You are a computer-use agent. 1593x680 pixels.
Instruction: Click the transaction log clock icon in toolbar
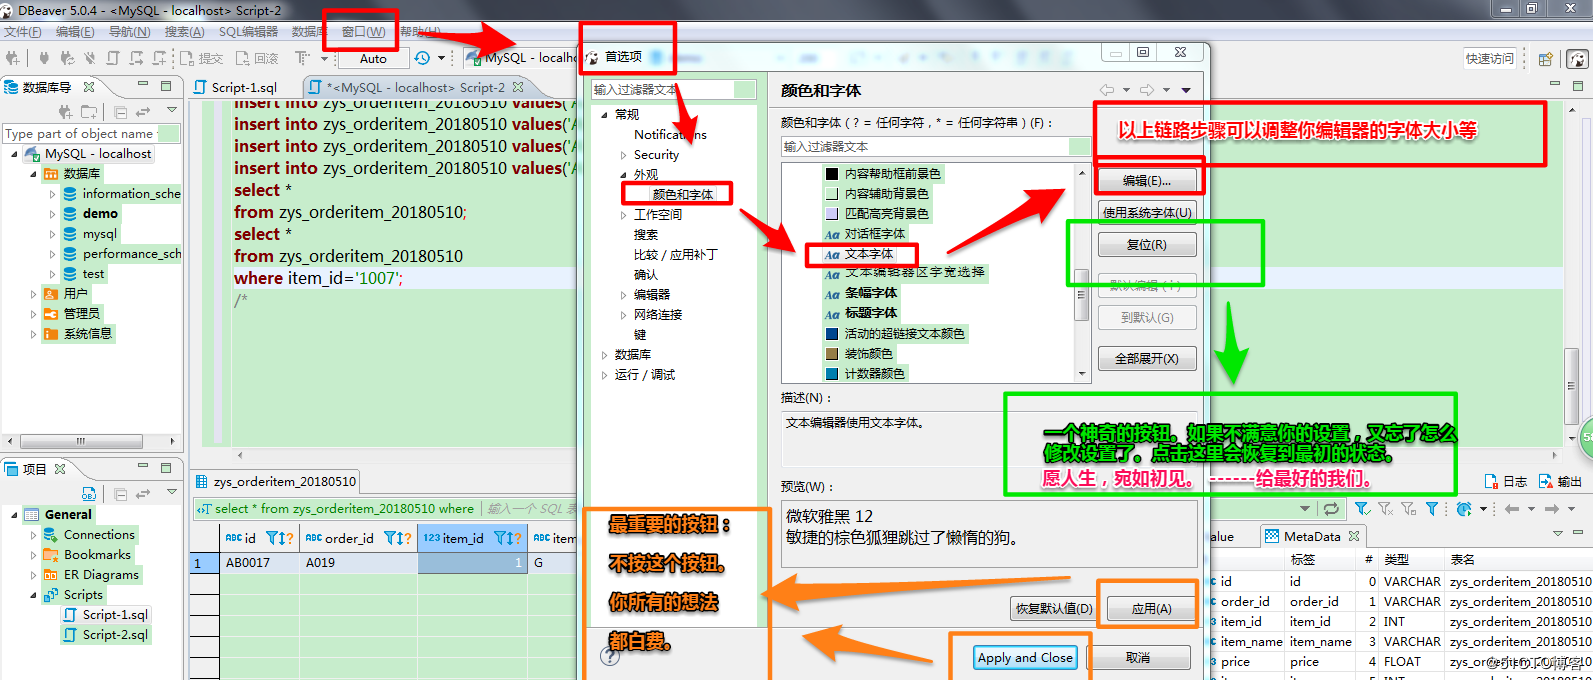pos(422,58)
